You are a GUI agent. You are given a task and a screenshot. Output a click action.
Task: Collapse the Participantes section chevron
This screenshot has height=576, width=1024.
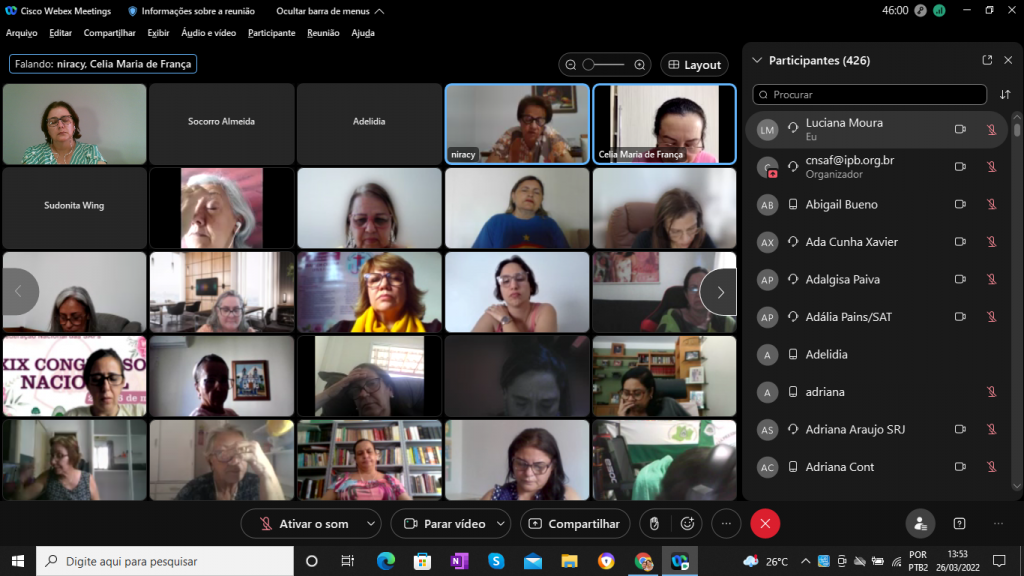coord(757,60)
